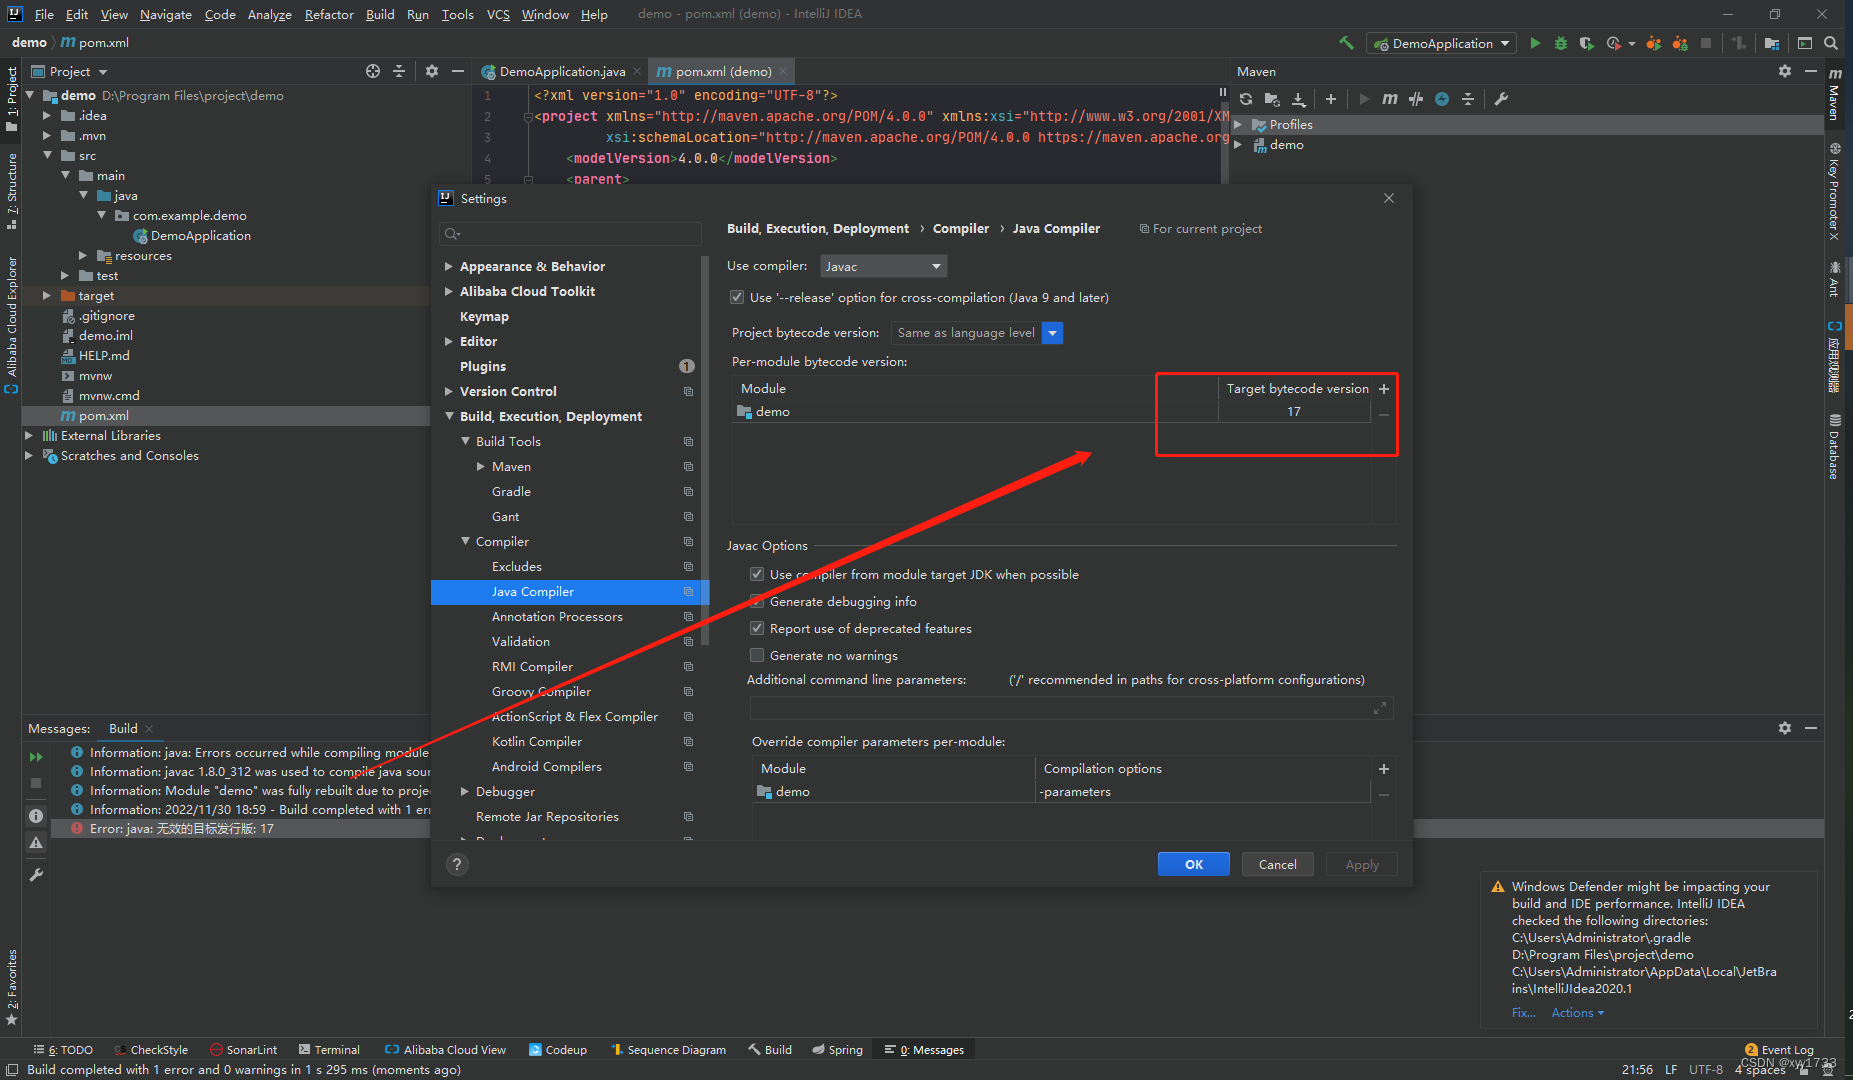Enable Generate no warnings checkbox

tap(757, 655)
